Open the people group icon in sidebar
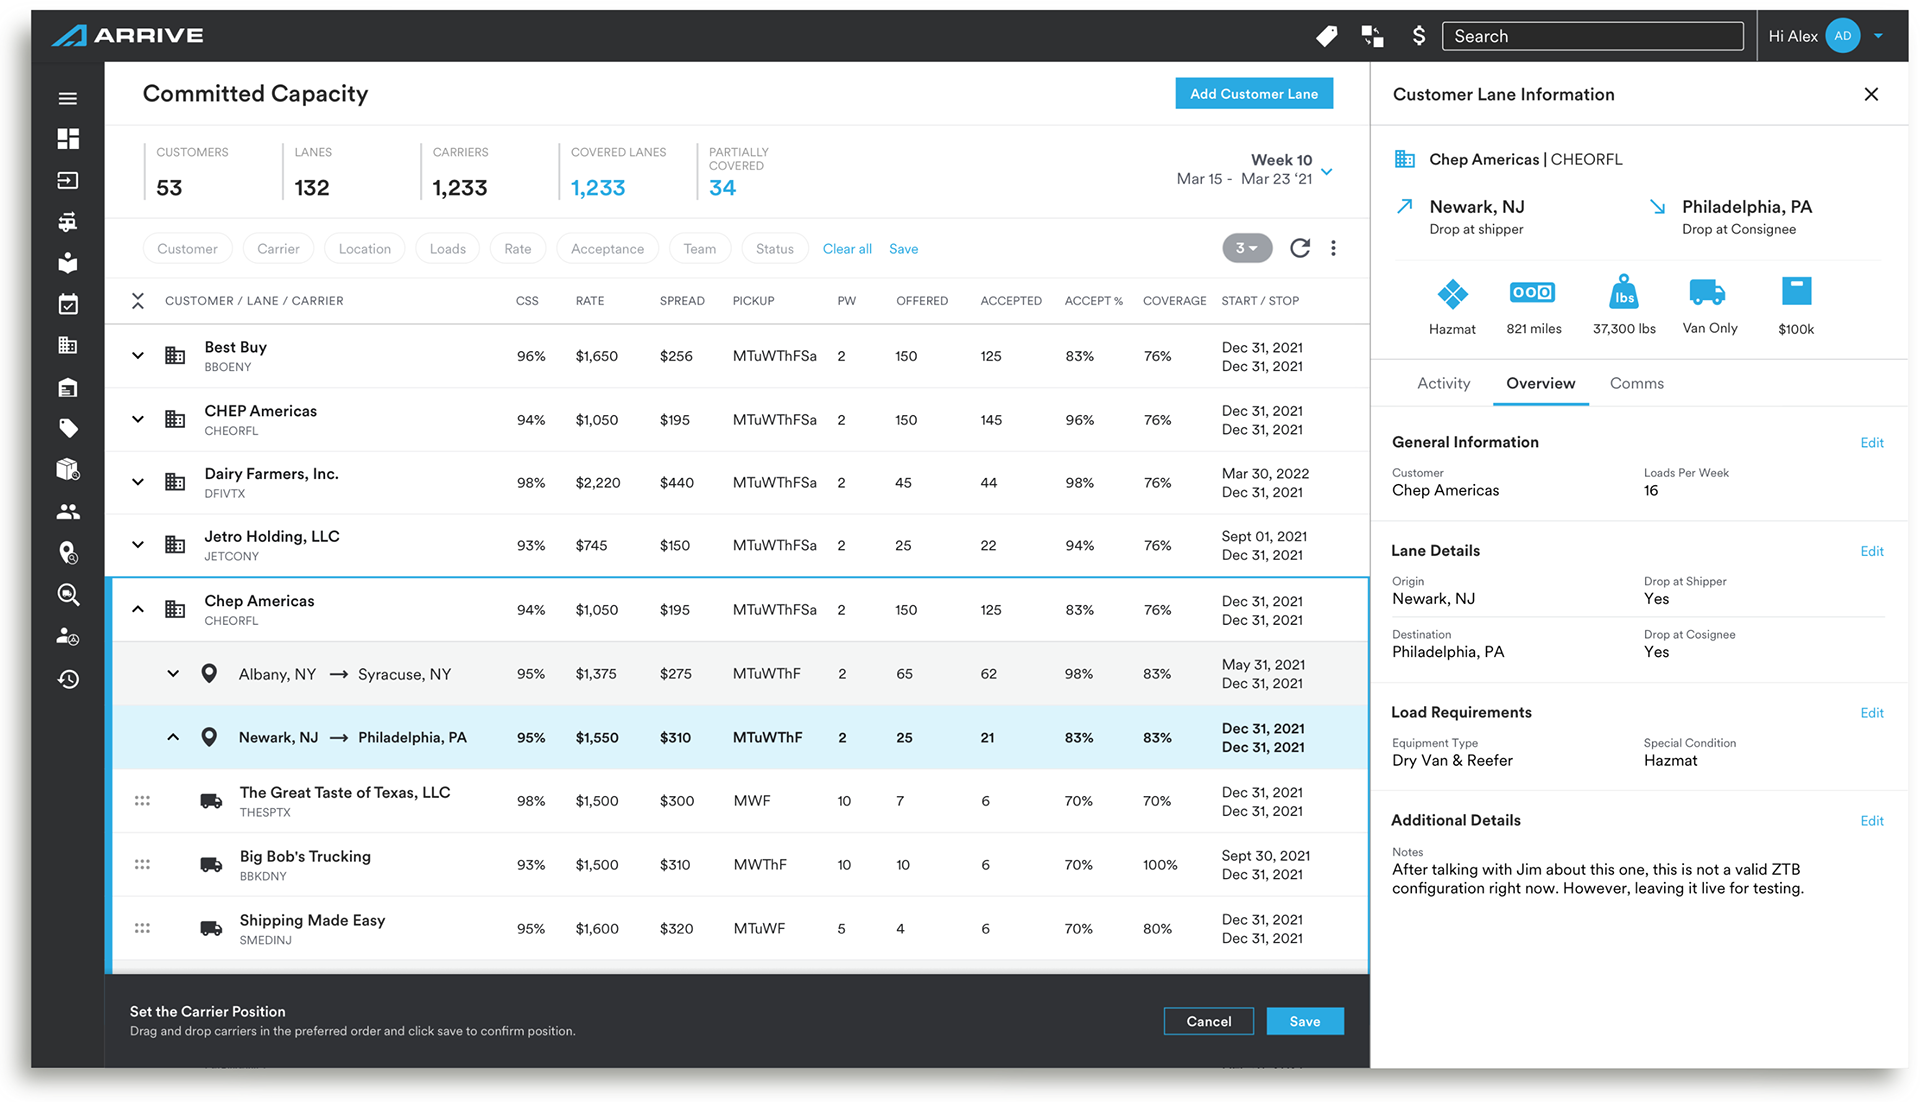This screenshot has height=1102, width=1920. point(68,511)
